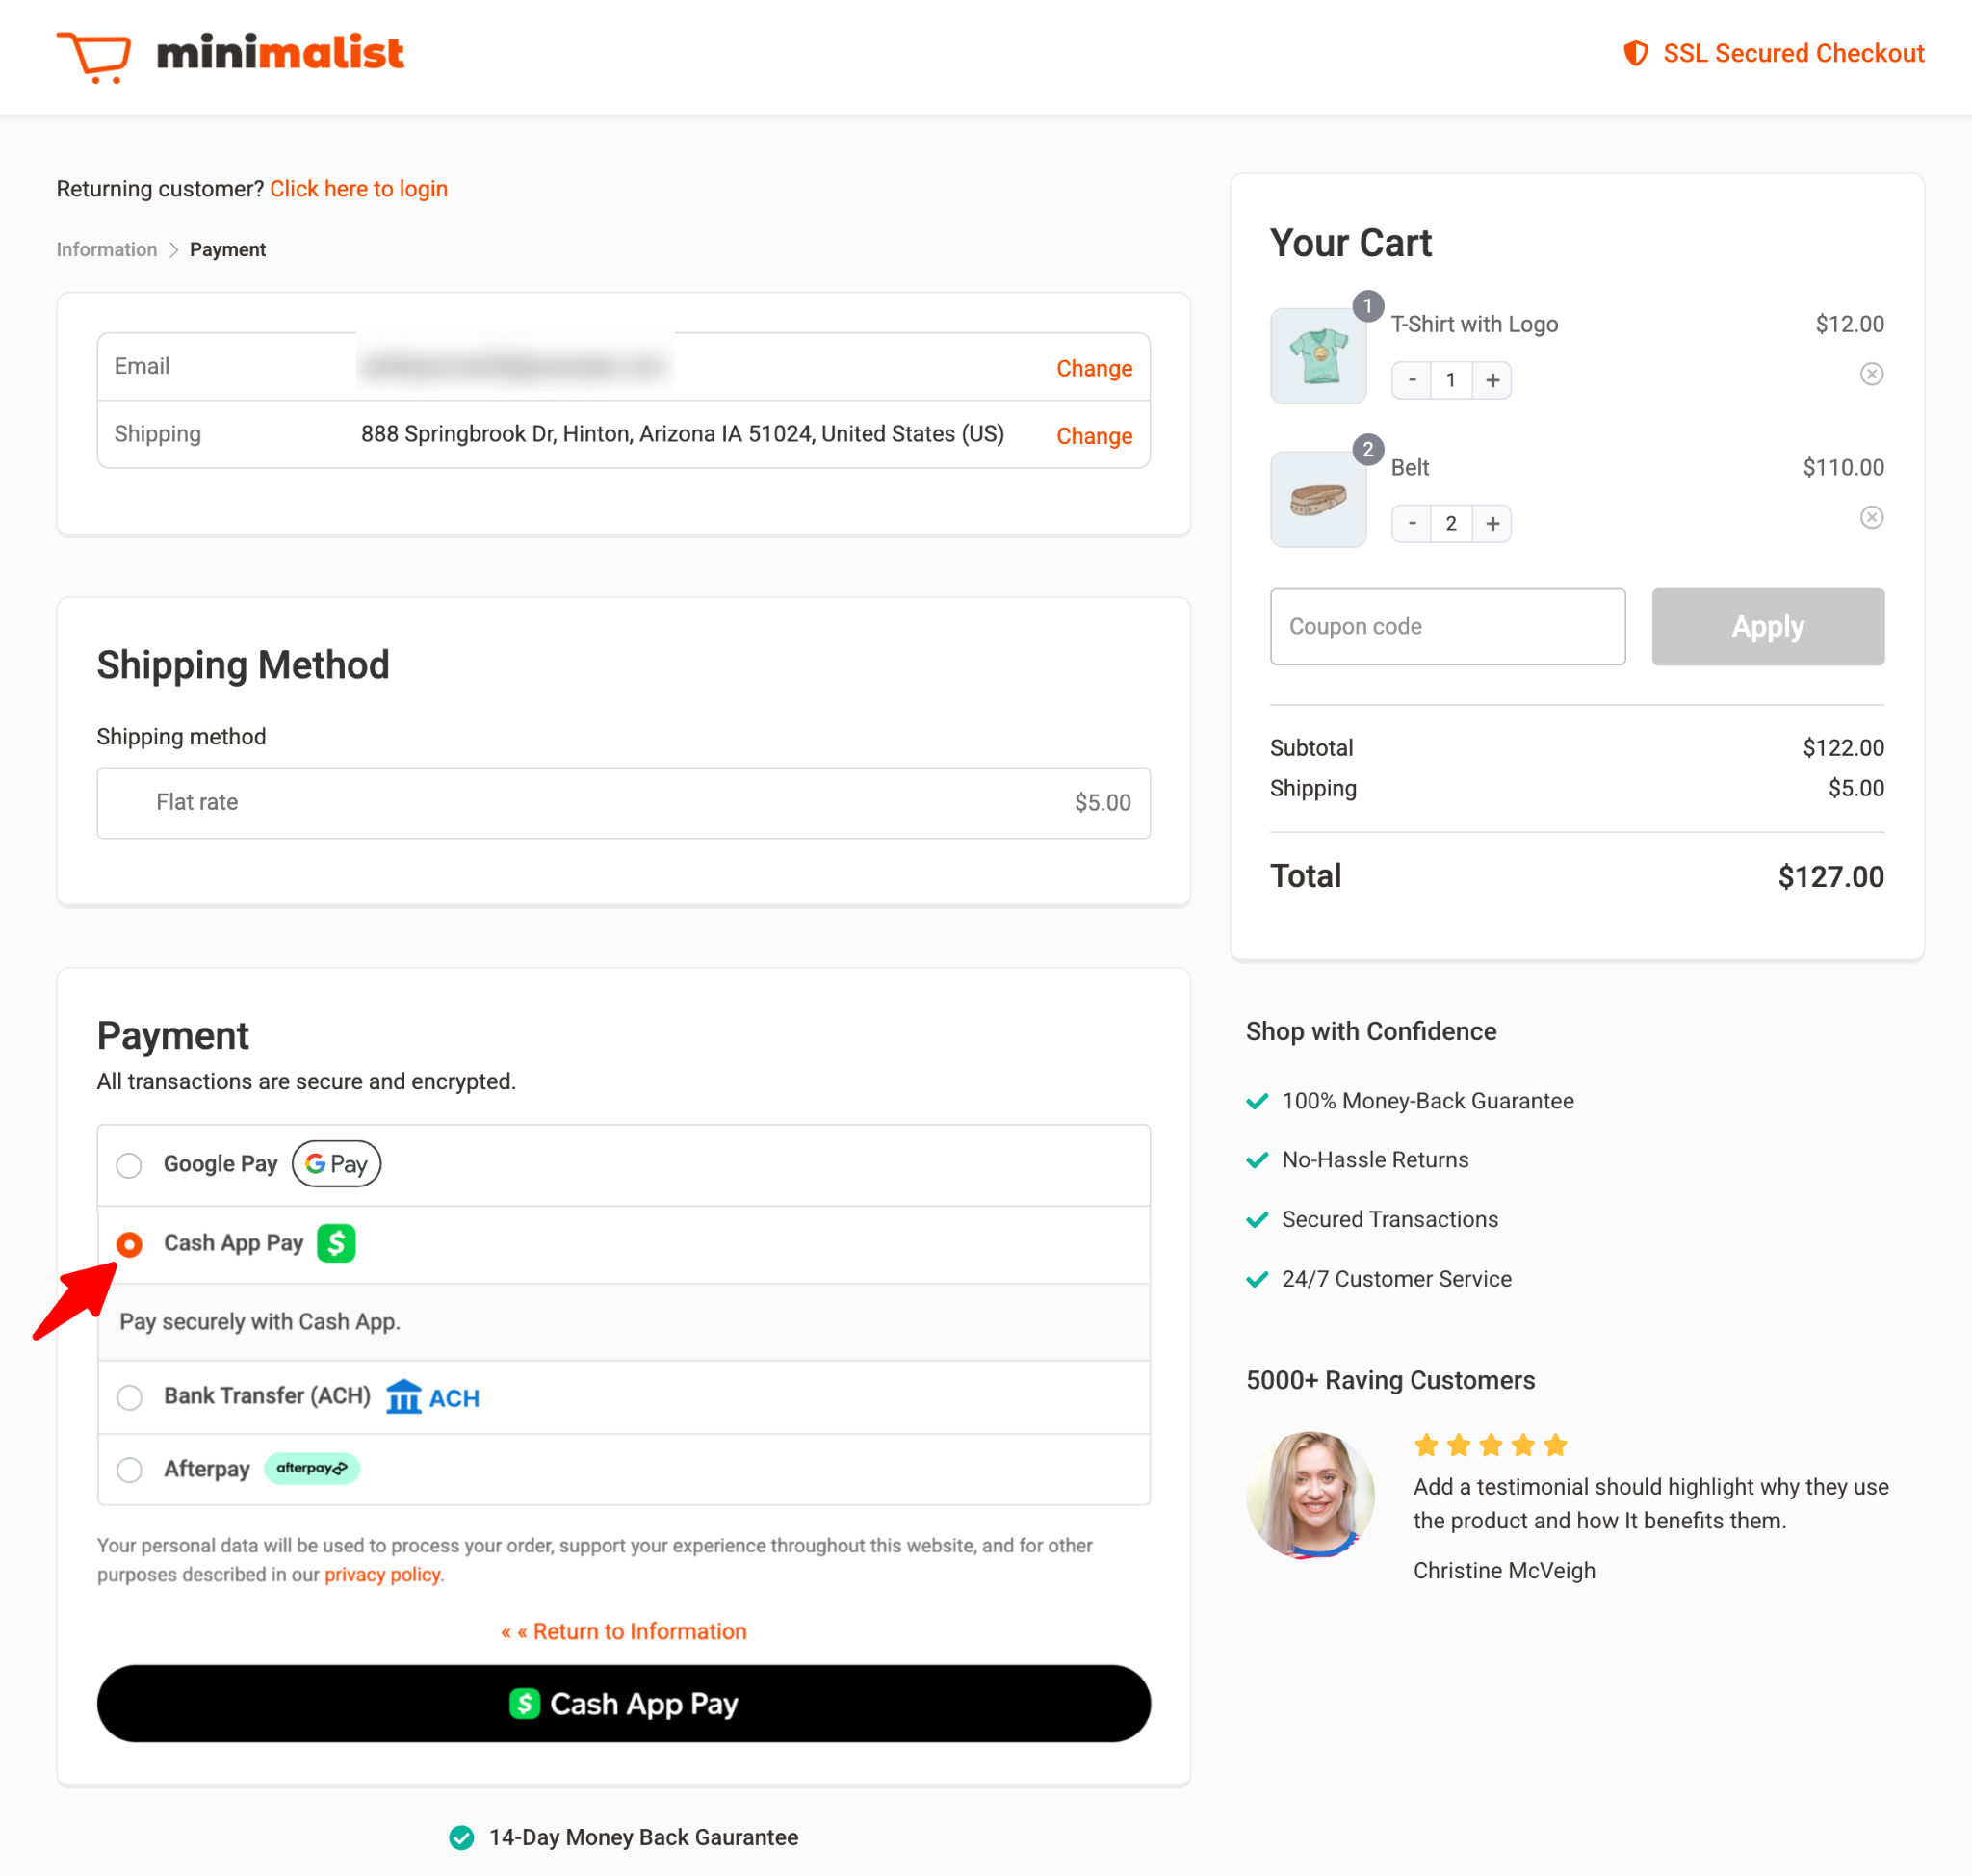This screenshot has width=1972, height=1876.
Task: Click the 14-Day Money Back Guarantee checkmark icon
Action: pos(463,1837)
